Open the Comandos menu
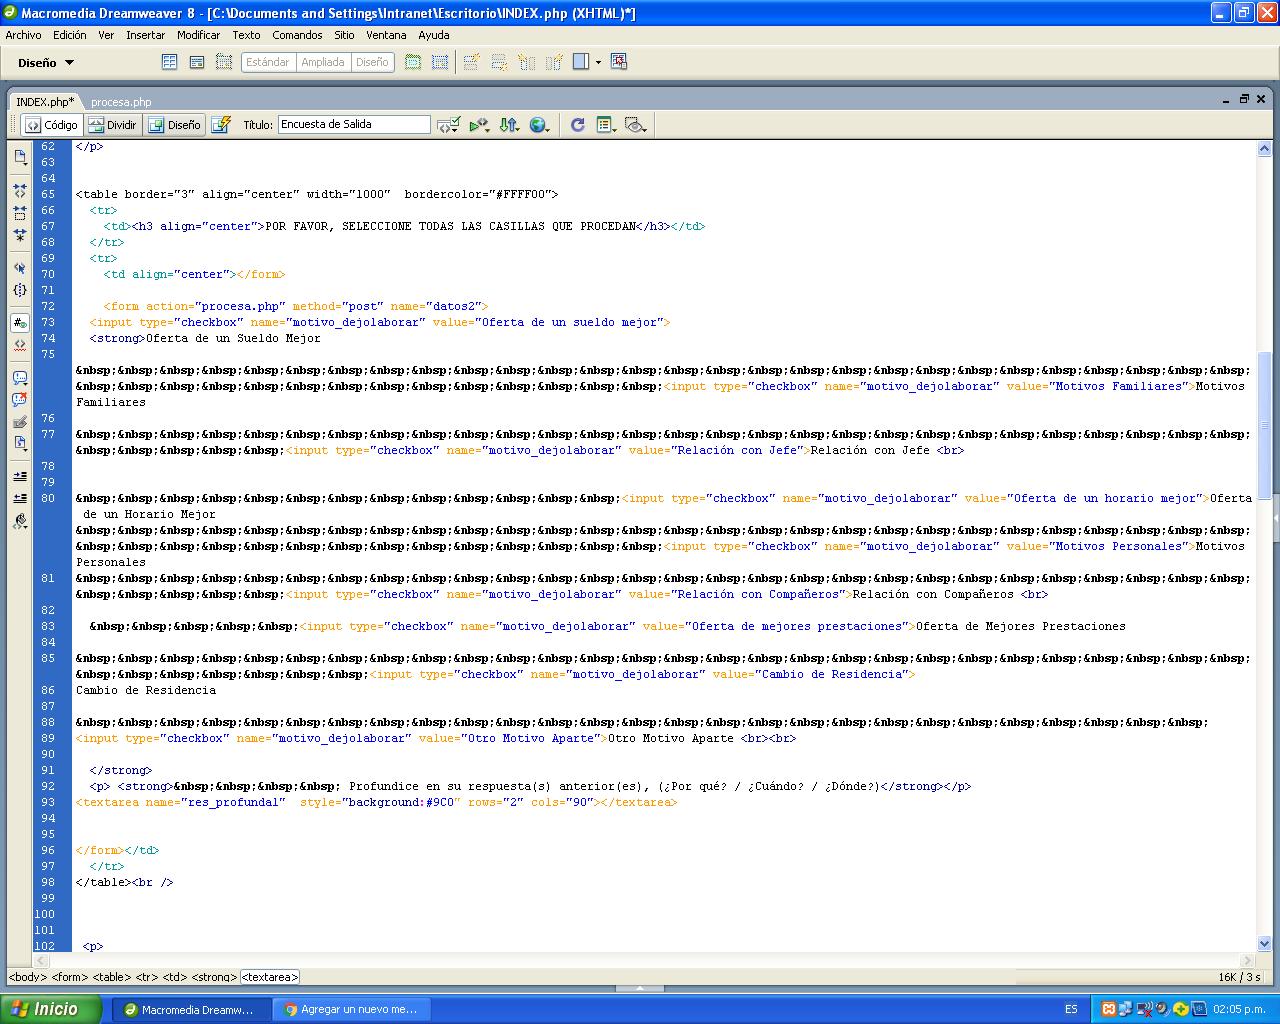This screenshot has height=1024, width=1280. coord(297,35)
